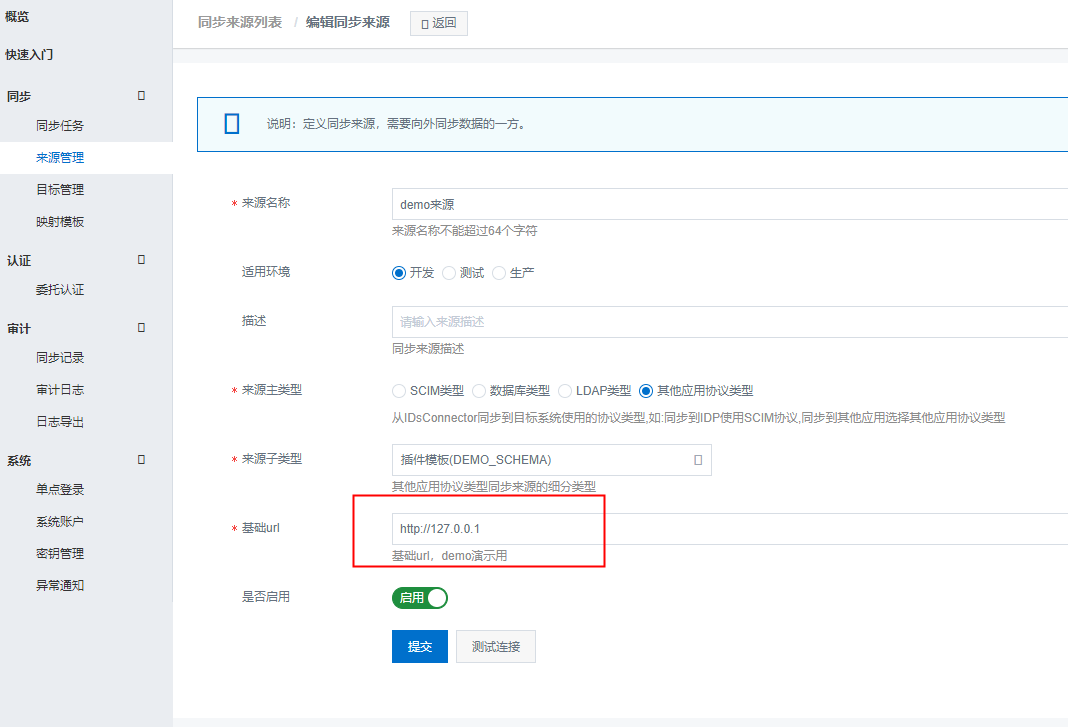Open 同步任务 in the sidebar
Viewport: 1068px width, 727px height.
[60, 126]
